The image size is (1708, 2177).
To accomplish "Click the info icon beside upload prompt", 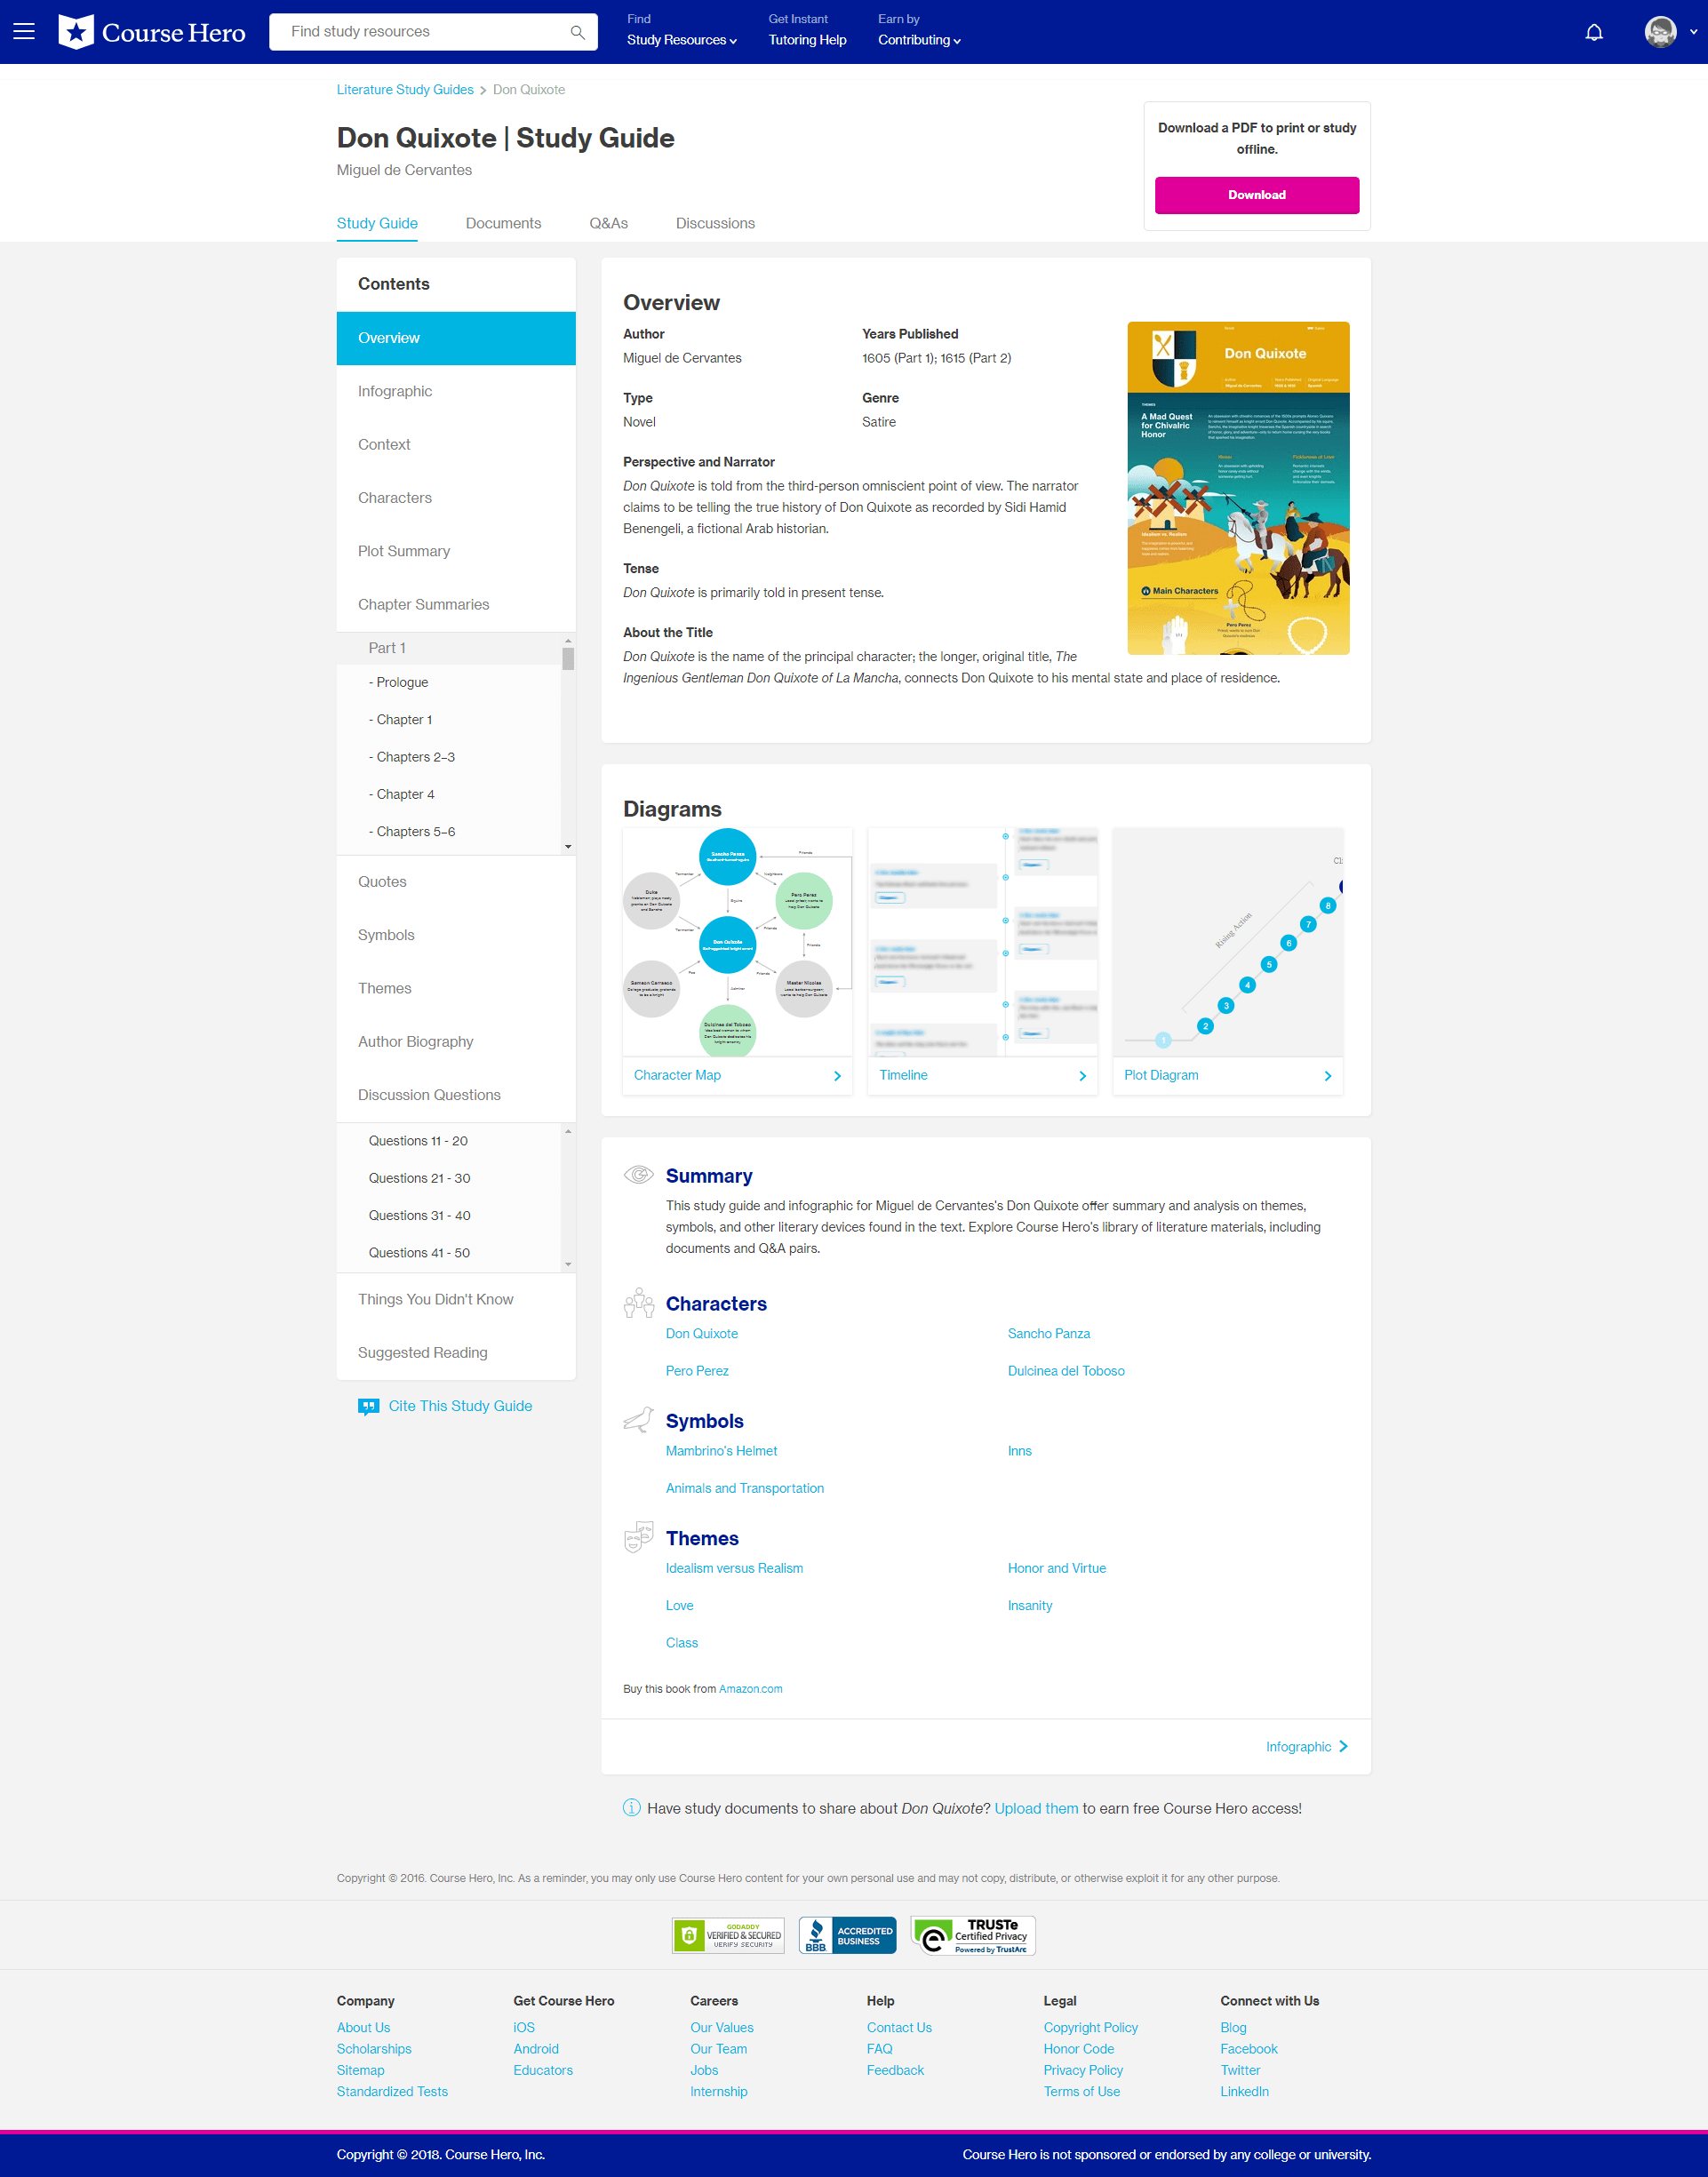I will click(x=632, y=1807).
